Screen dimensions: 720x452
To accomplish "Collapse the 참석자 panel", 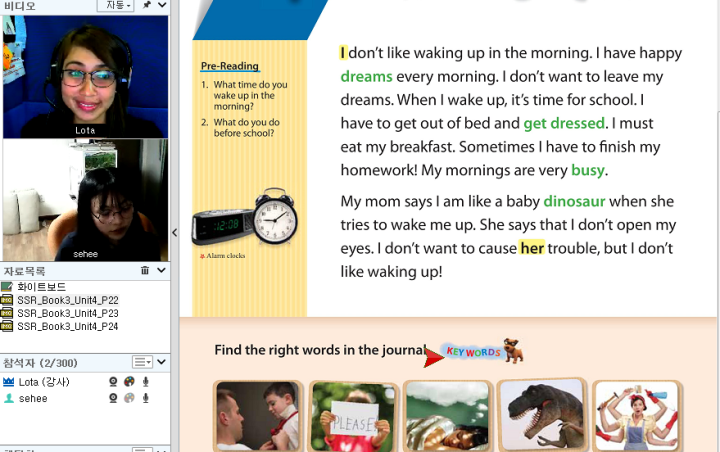I will (161, 362).
